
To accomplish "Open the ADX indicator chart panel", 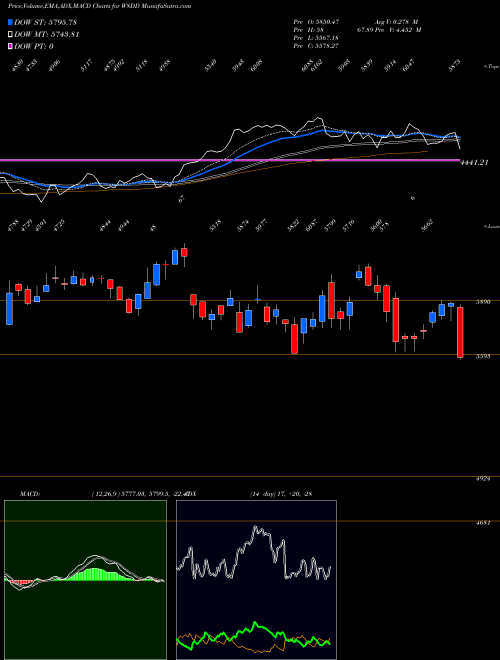I will [256, 580].
